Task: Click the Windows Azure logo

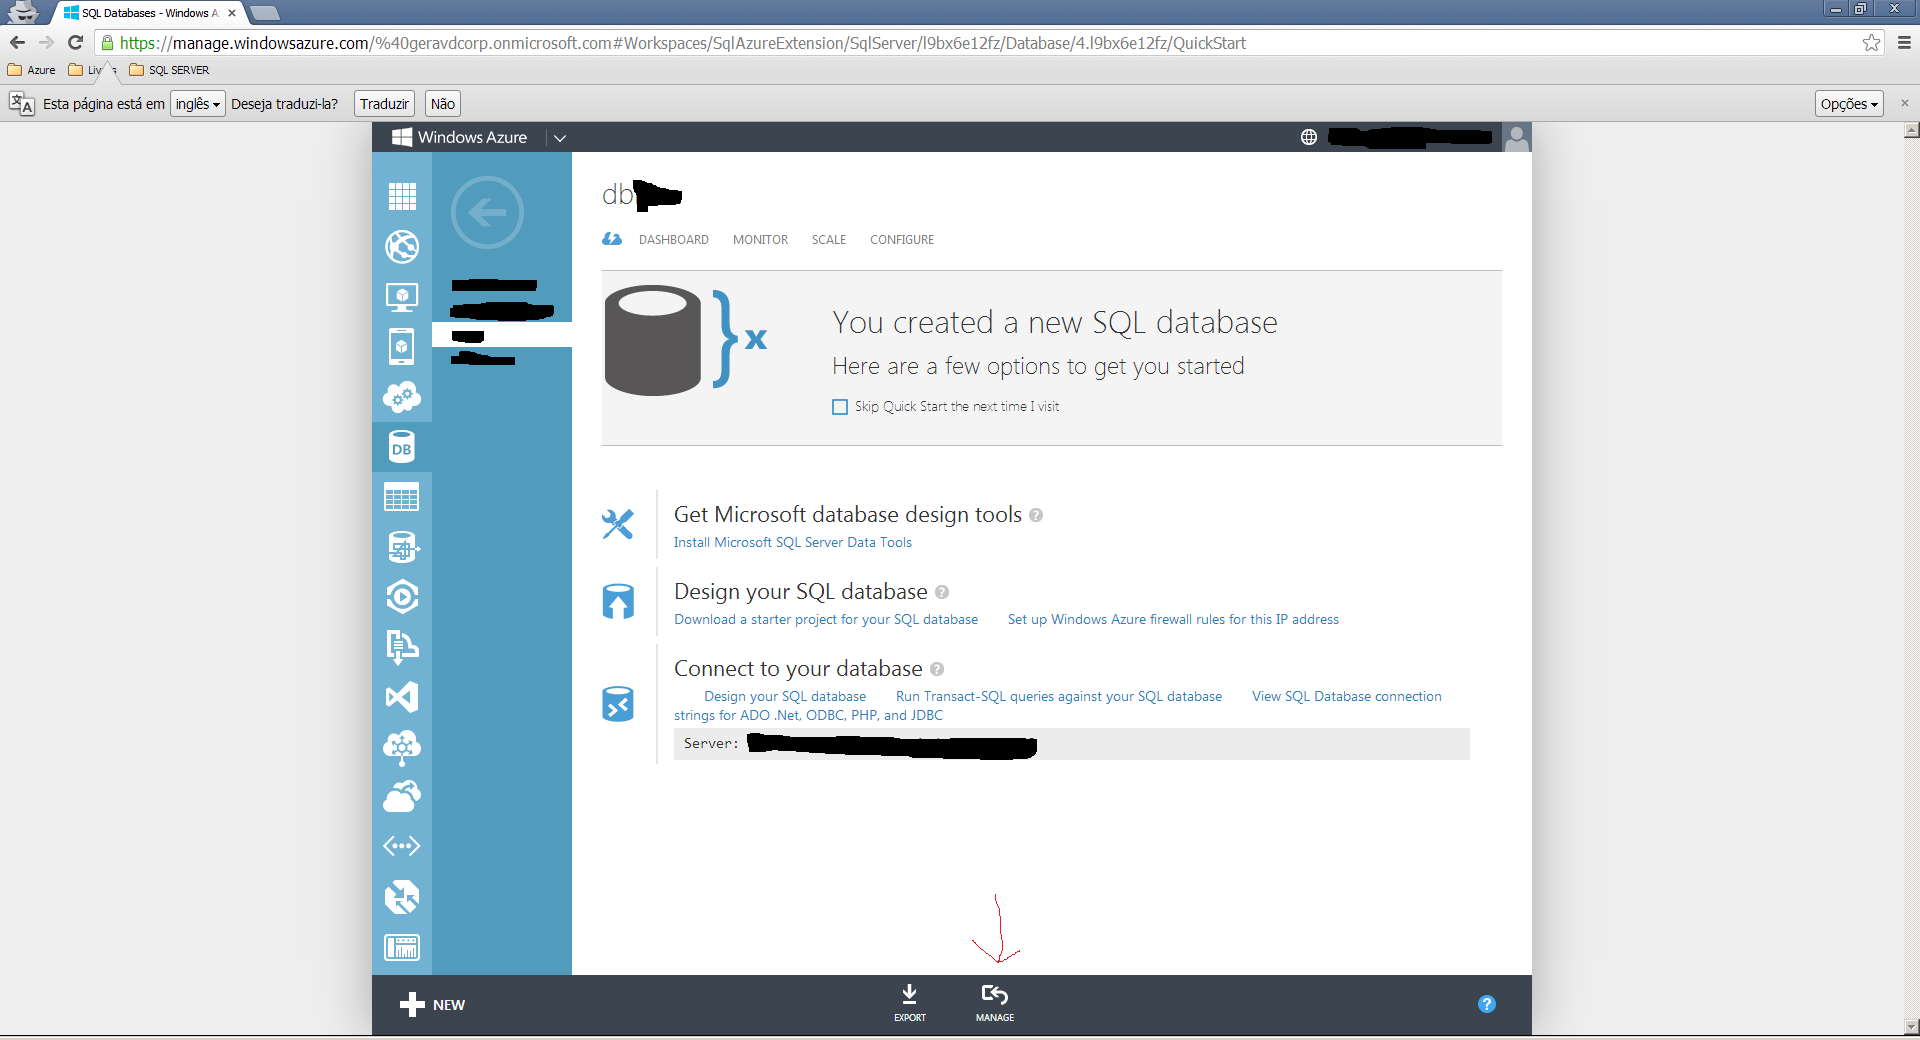Action: coord(460,137)
